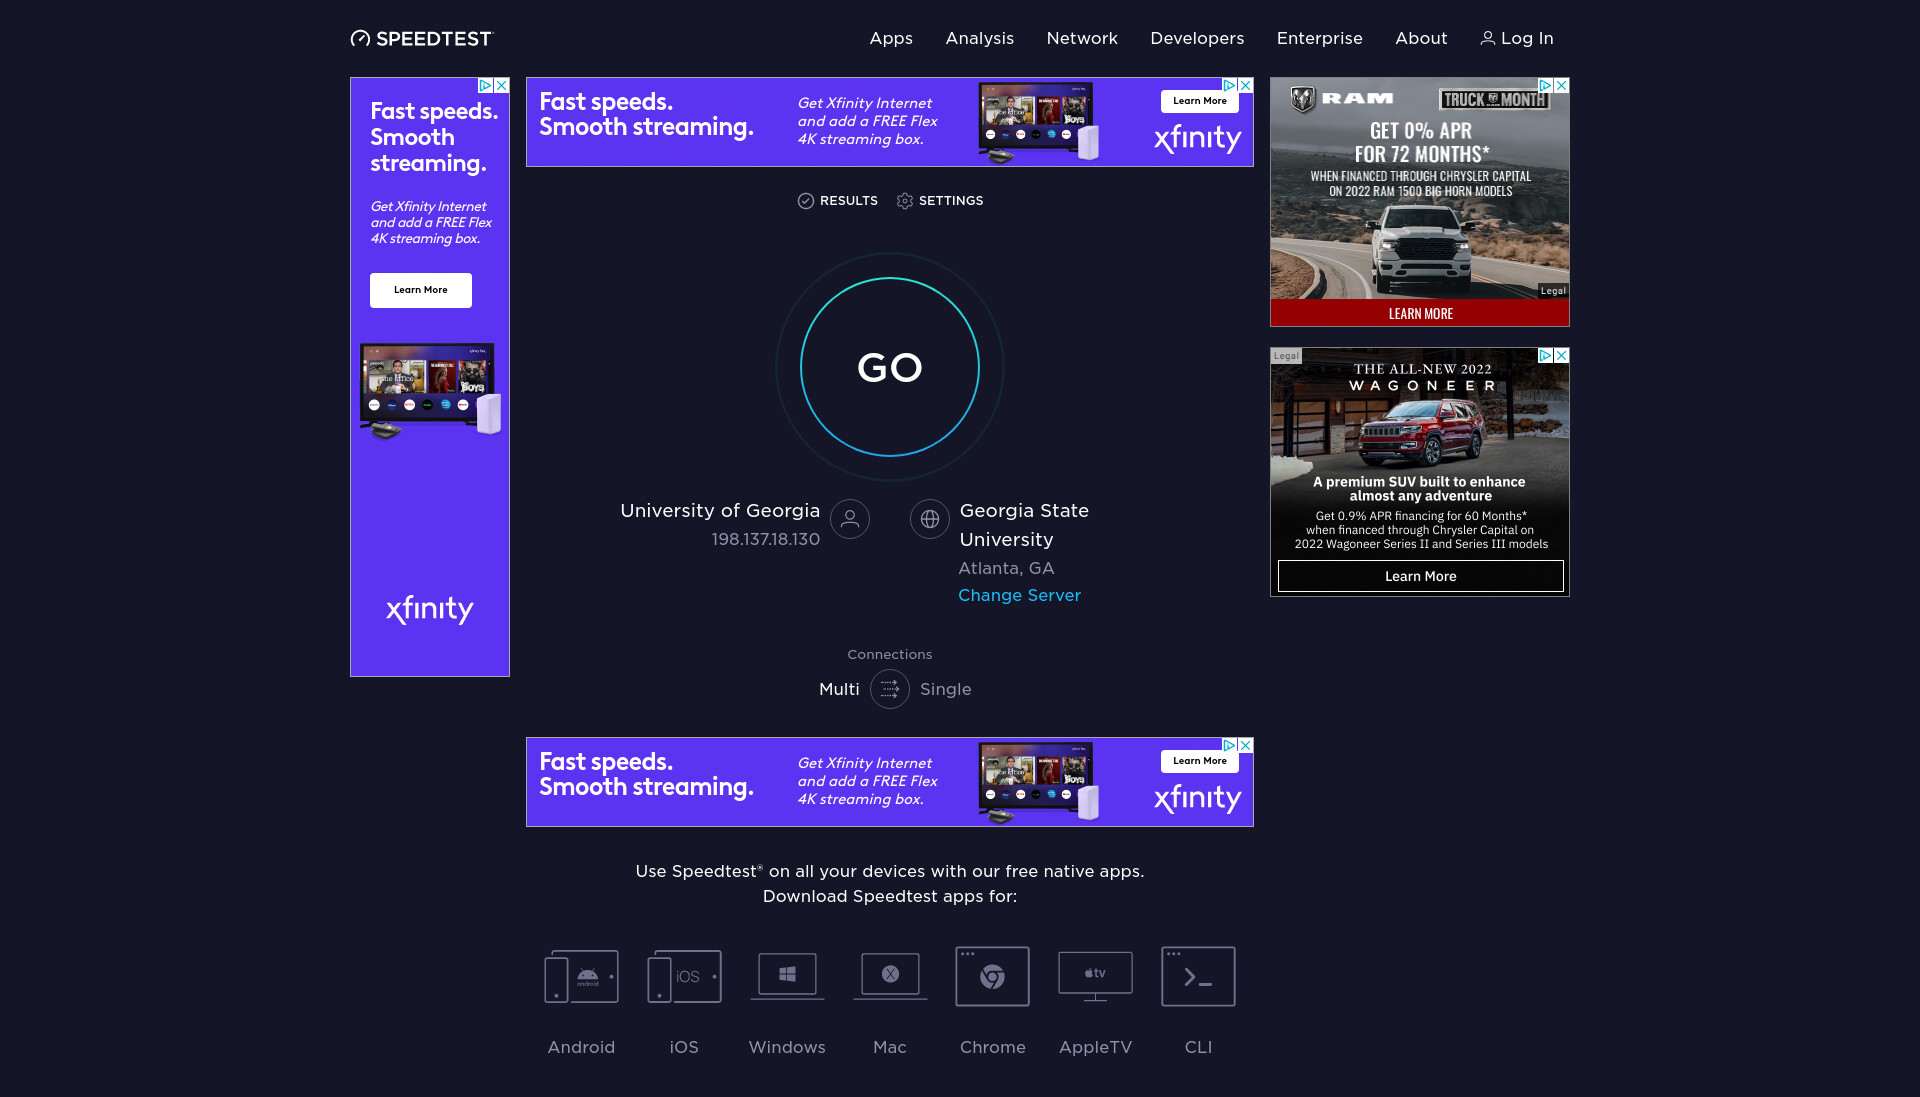Click University of Georgia ISP name
Image resolution: width=1920 pixels, height=1097 pixels.
720,510
